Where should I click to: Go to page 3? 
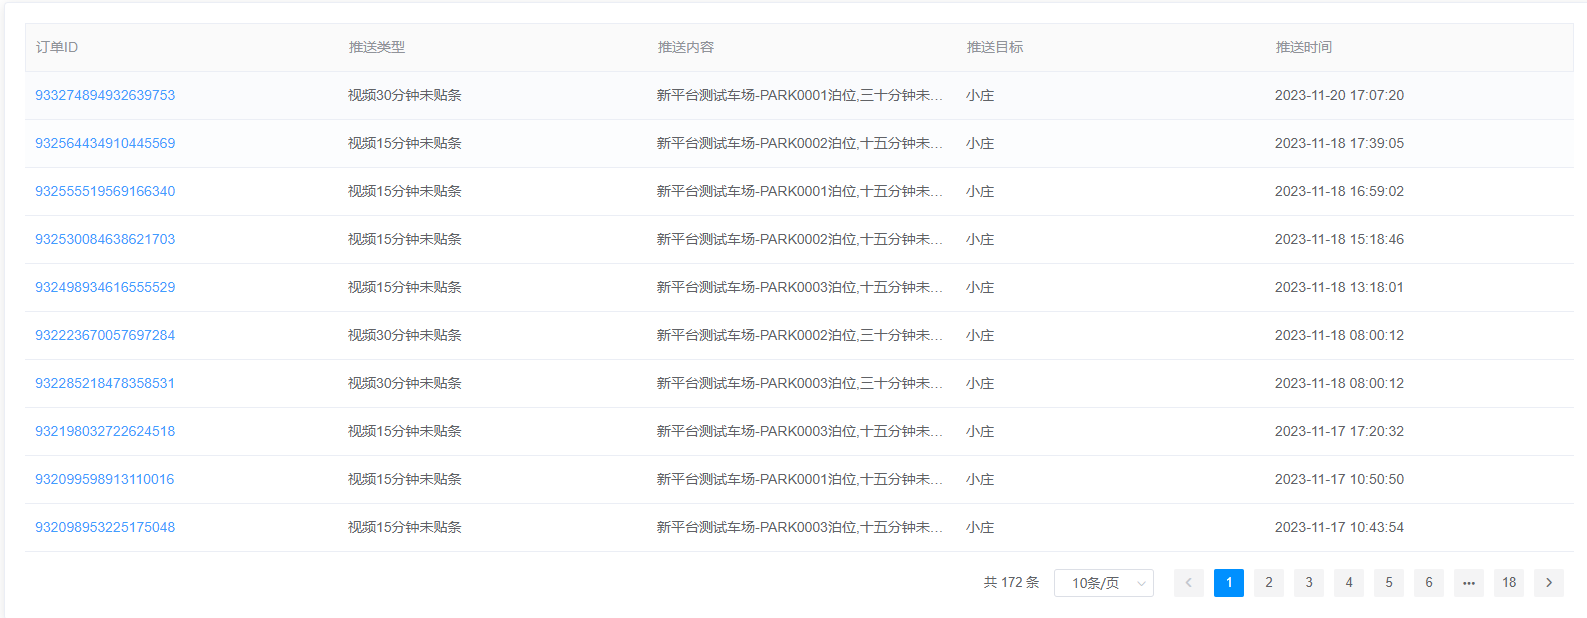(x=1308, y=583)
